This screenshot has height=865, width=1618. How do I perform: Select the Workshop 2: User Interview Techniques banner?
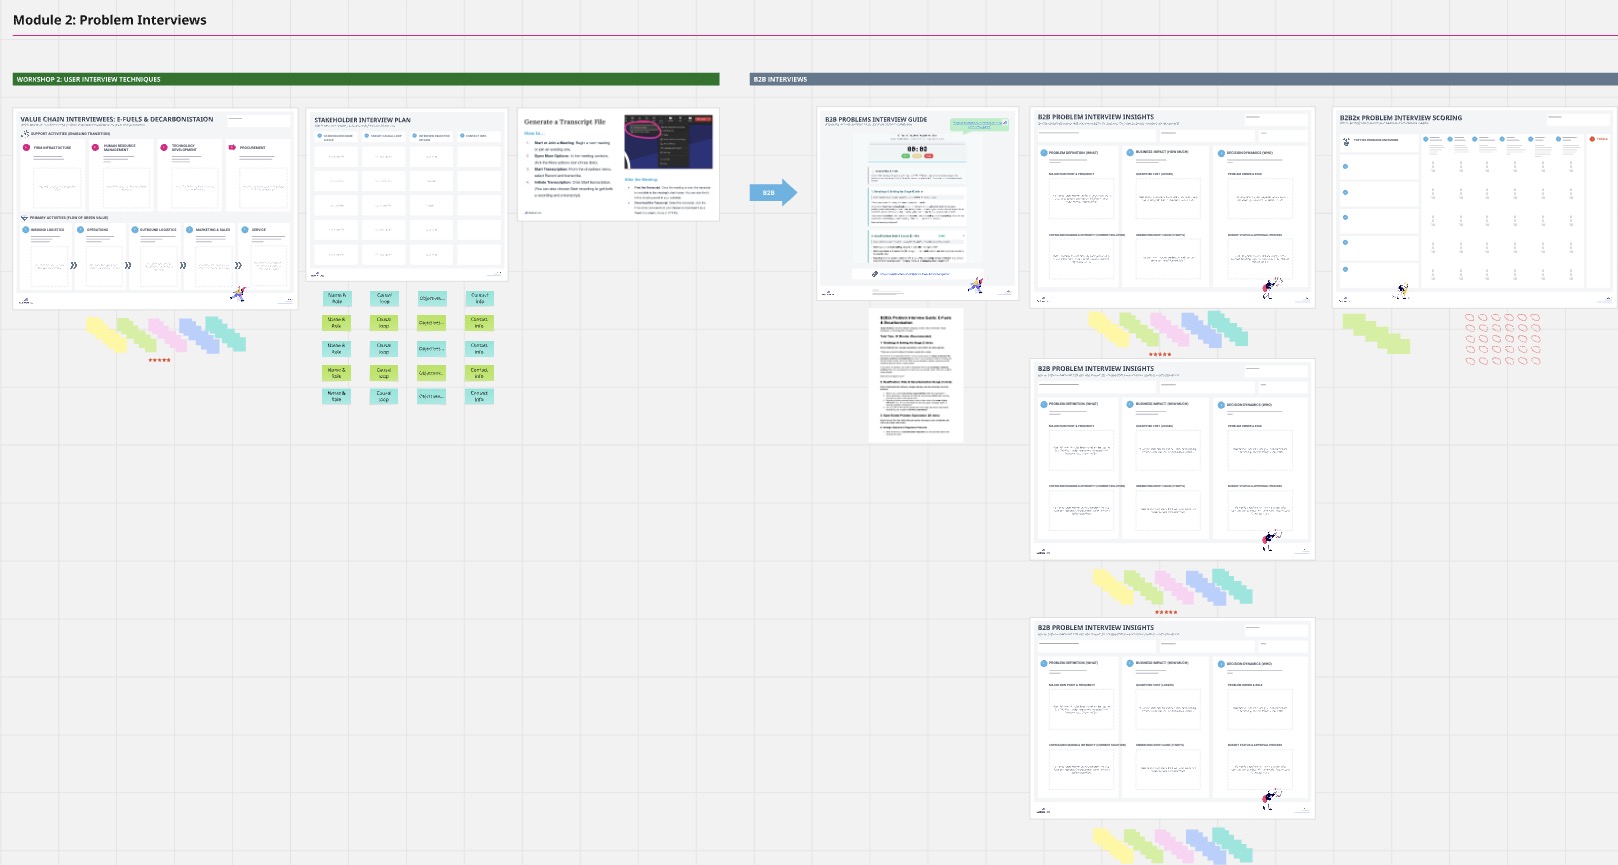(x=366, y=79)
